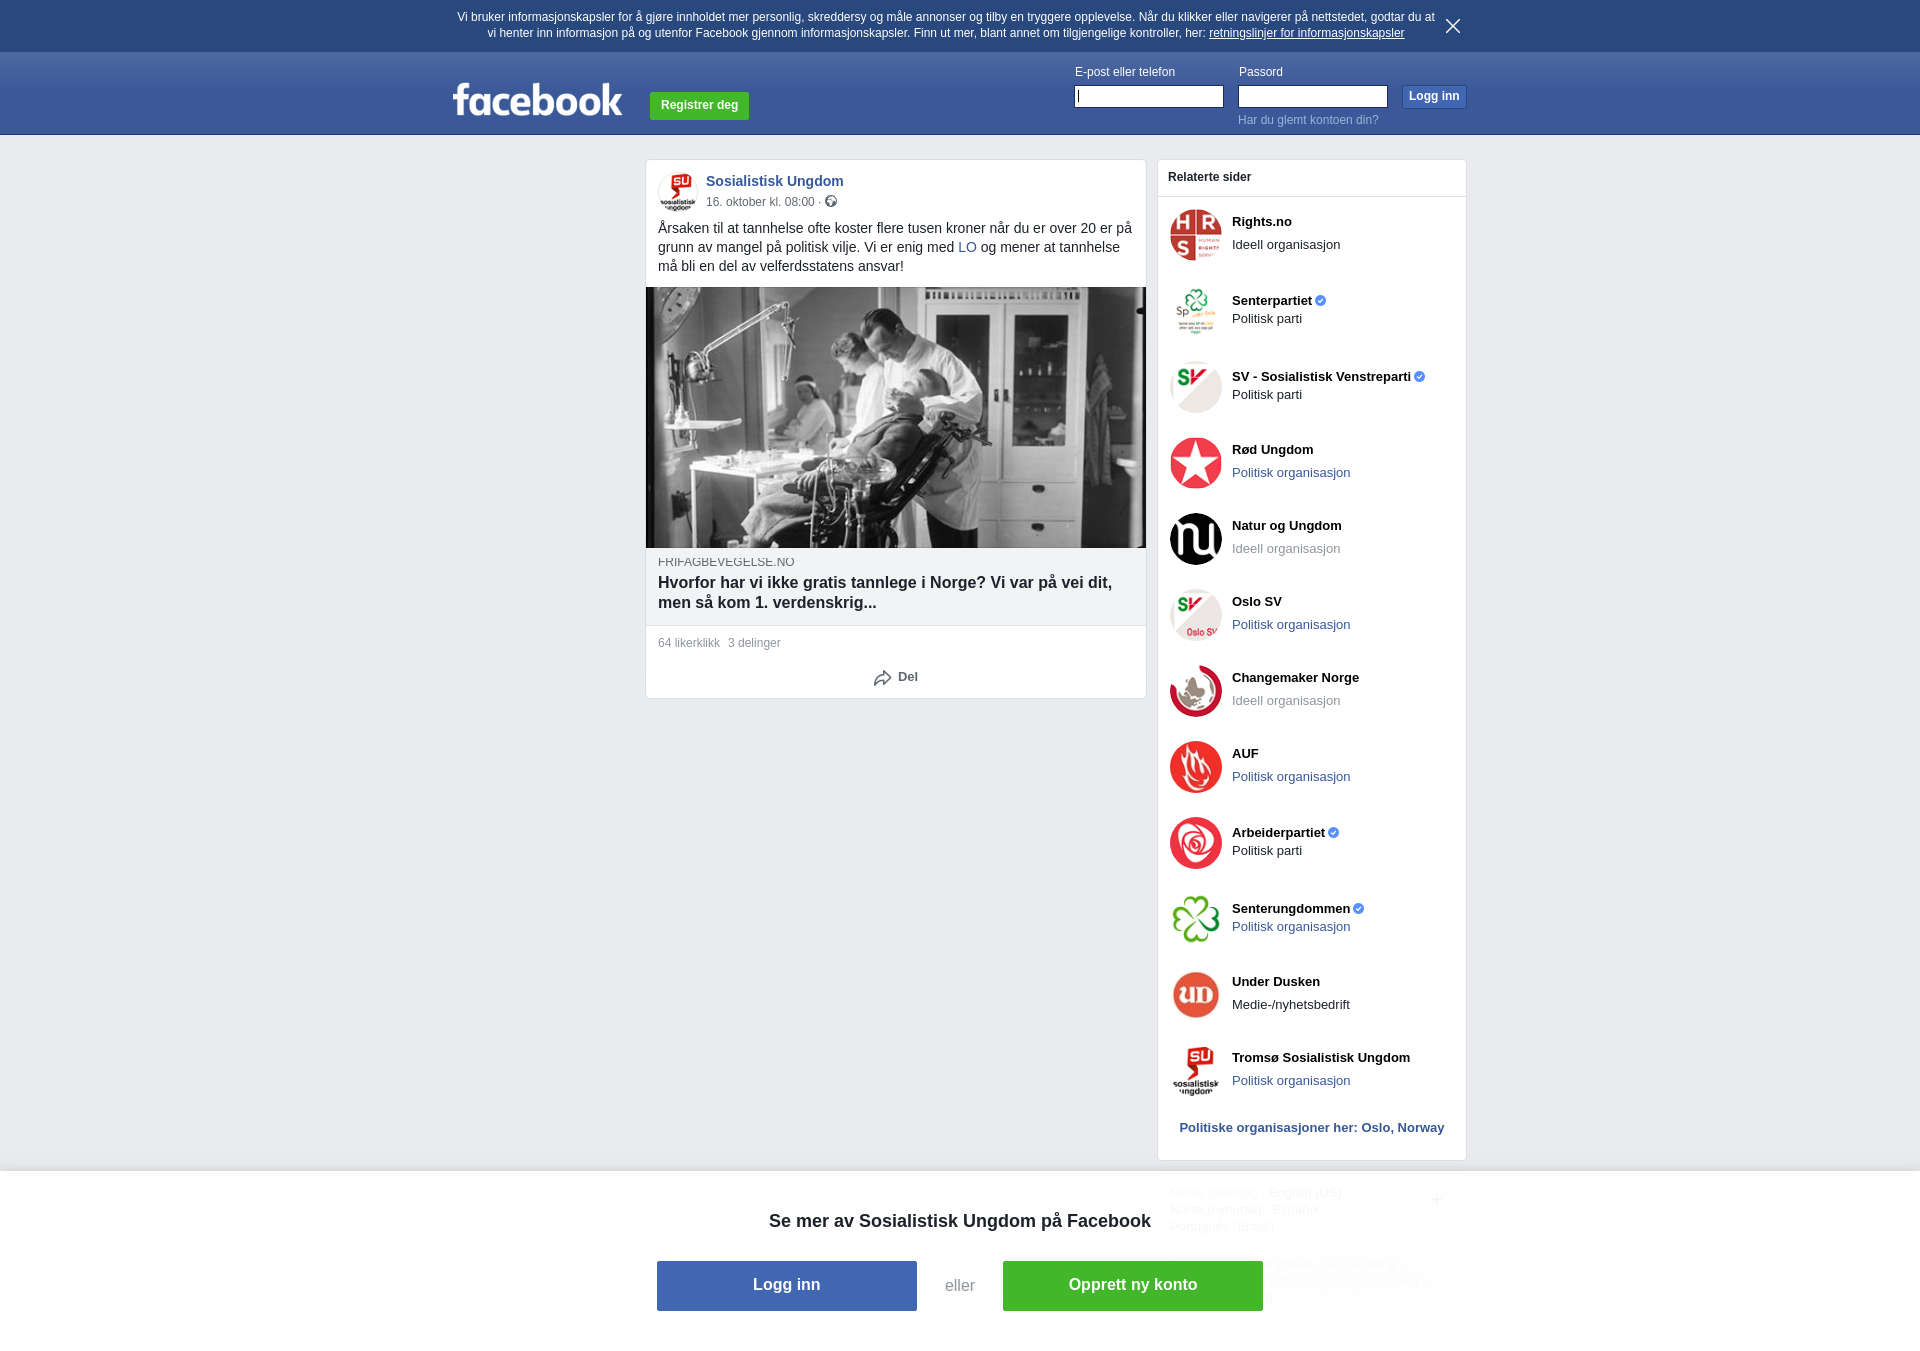Open retningslinjer for informasjonskapsler link
The image size is (1920, 1351).
tap(1306, 33)
